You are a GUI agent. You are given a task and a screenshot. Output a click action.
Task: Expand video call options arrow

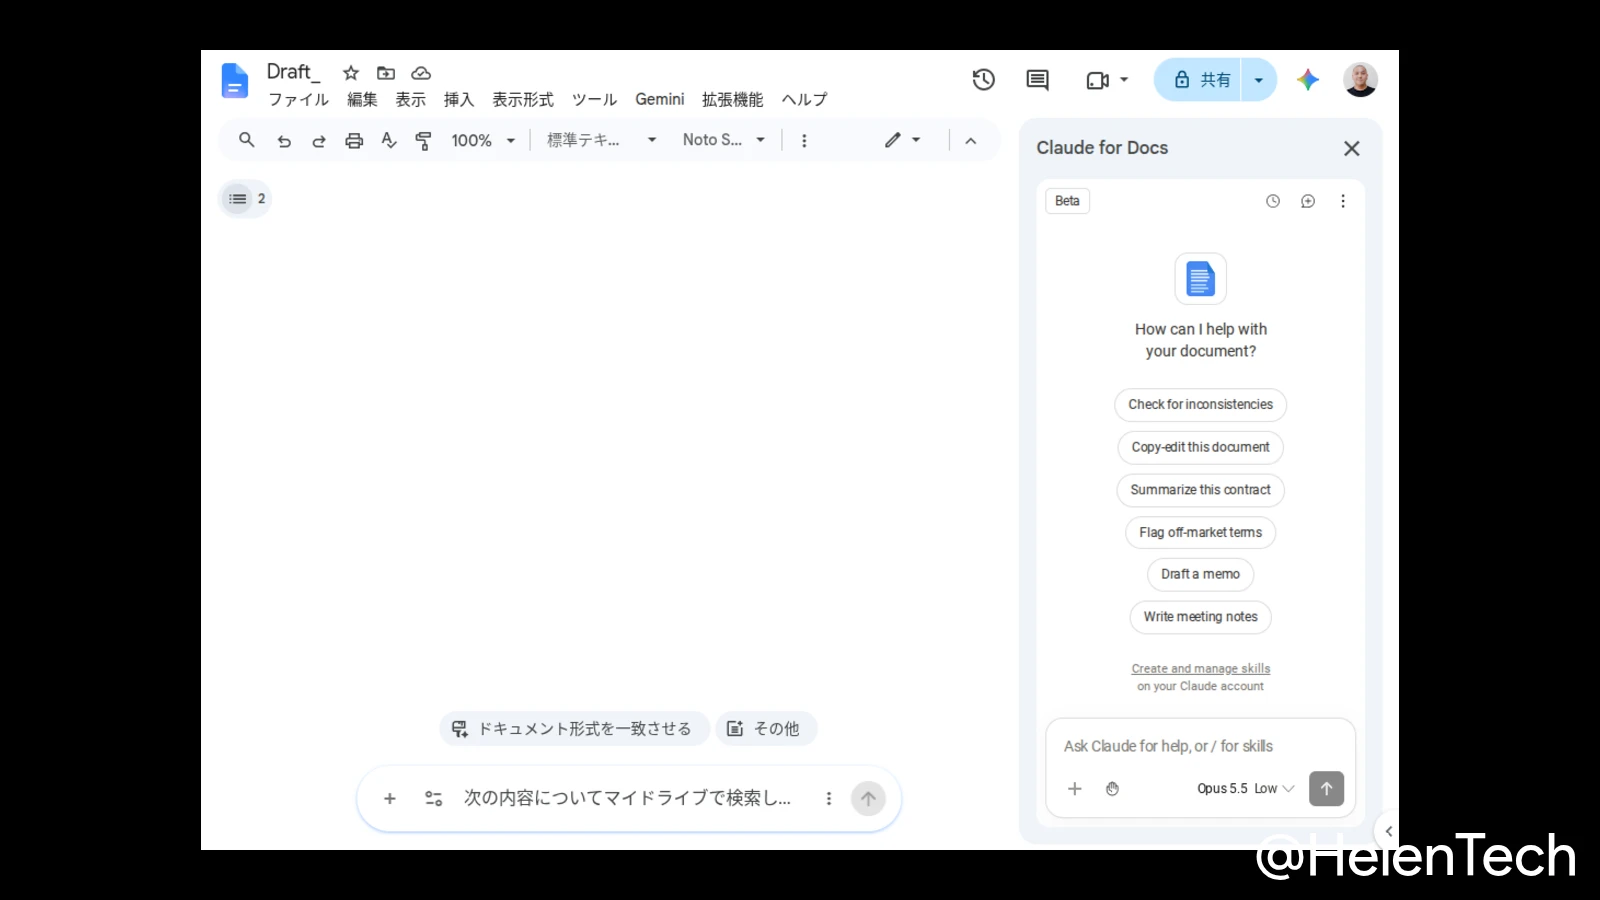(1124, 80)
